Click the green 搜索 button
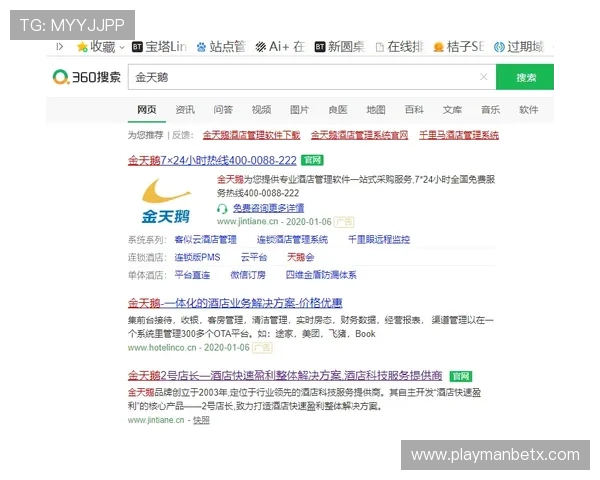The width and height of the screenshot is (600, 480). coord(525,77)
